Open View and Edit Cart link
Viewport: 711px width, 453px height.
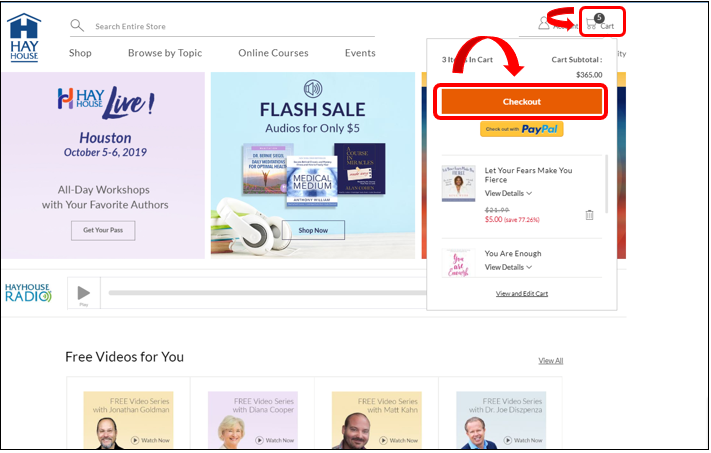coord(522,294)
